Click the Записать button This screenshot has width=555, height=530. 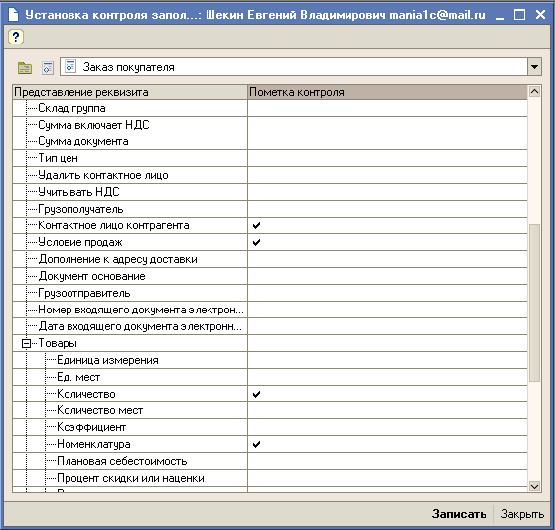tap(459, 514)
